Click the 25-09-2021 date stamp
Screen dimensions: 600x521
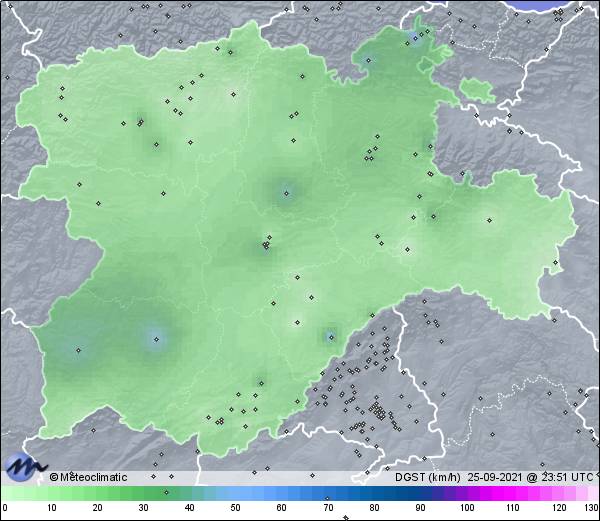(x=495, y=477)
